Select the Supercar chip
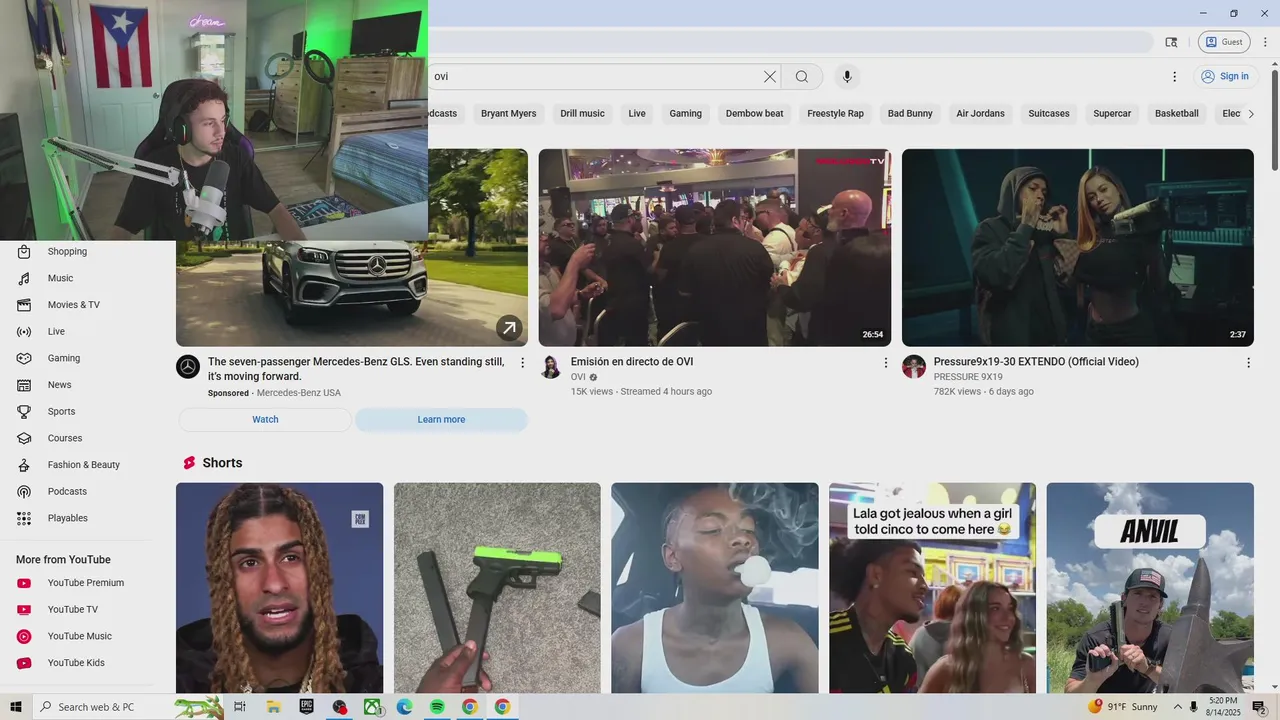 tap(1112, 114)
